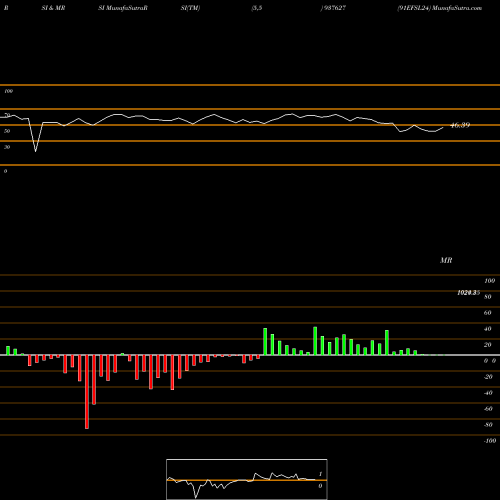This screenshot has height=500, width=500.
Task: Click the 100 axis label of RSI chart
Action: pos(9,91)
